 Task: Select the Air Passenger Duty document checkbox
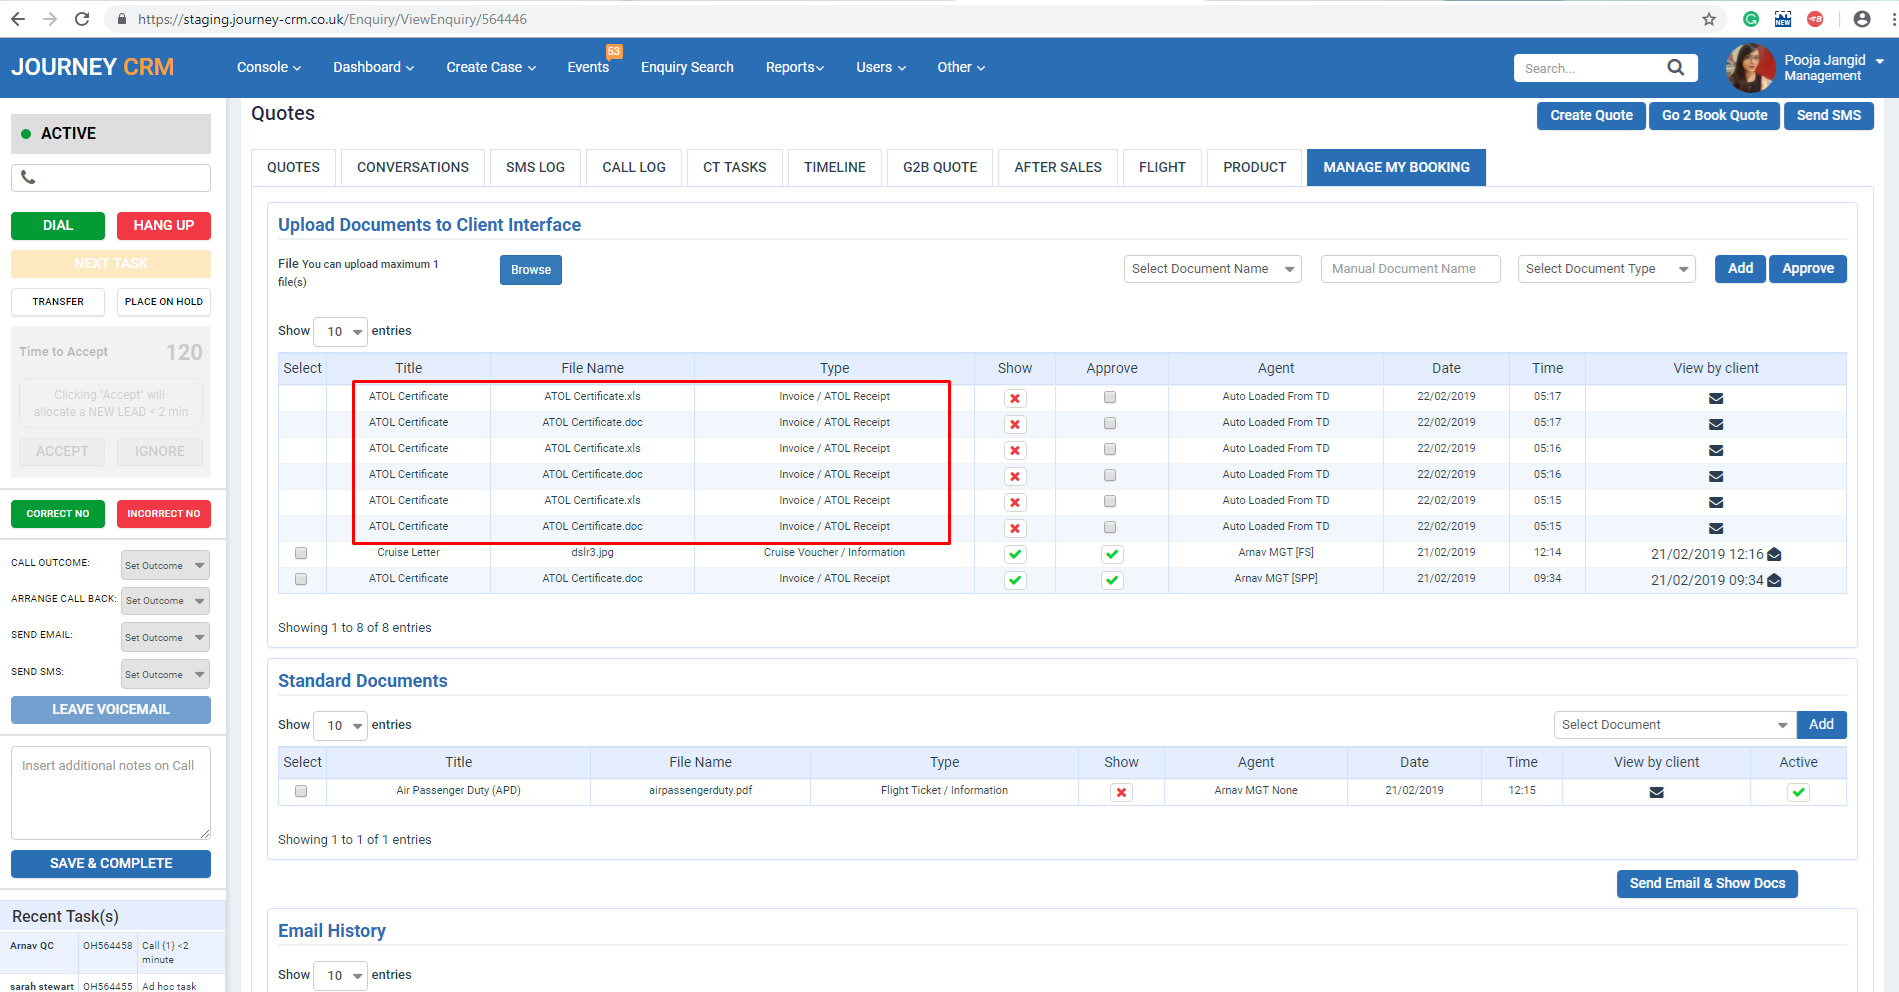click(301, 791)
